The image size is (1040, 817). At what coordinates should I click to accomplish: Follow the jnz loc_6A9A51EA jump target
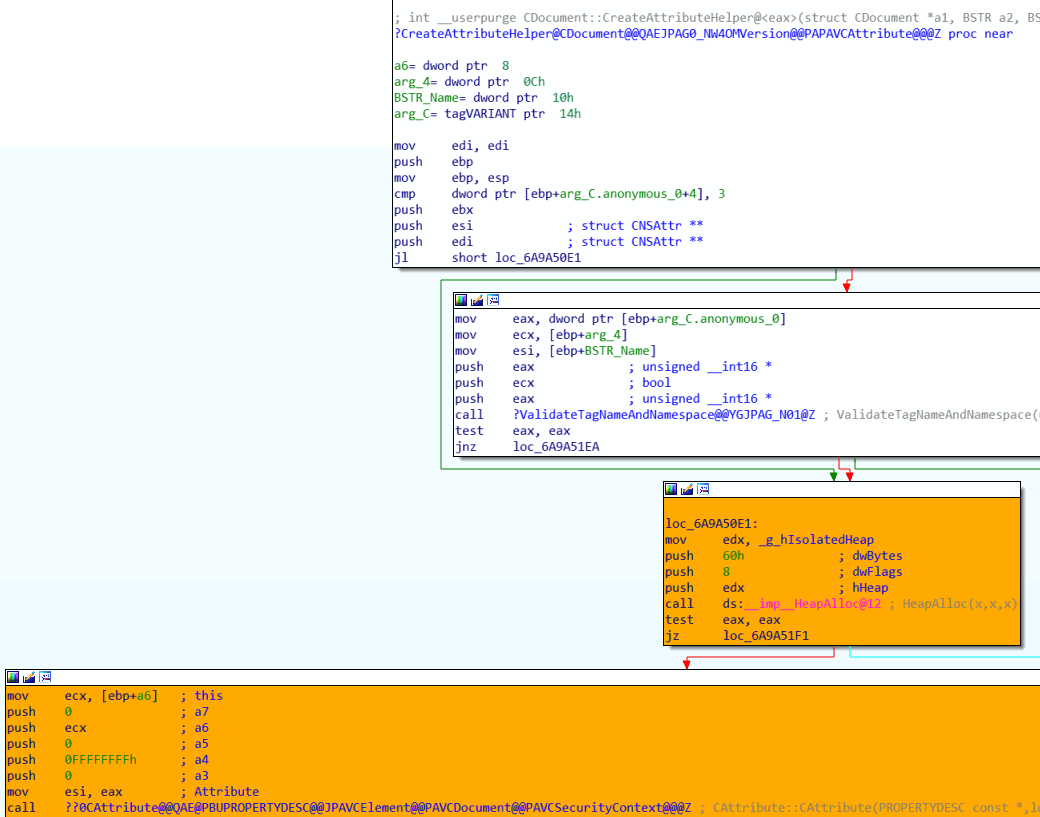556,447
